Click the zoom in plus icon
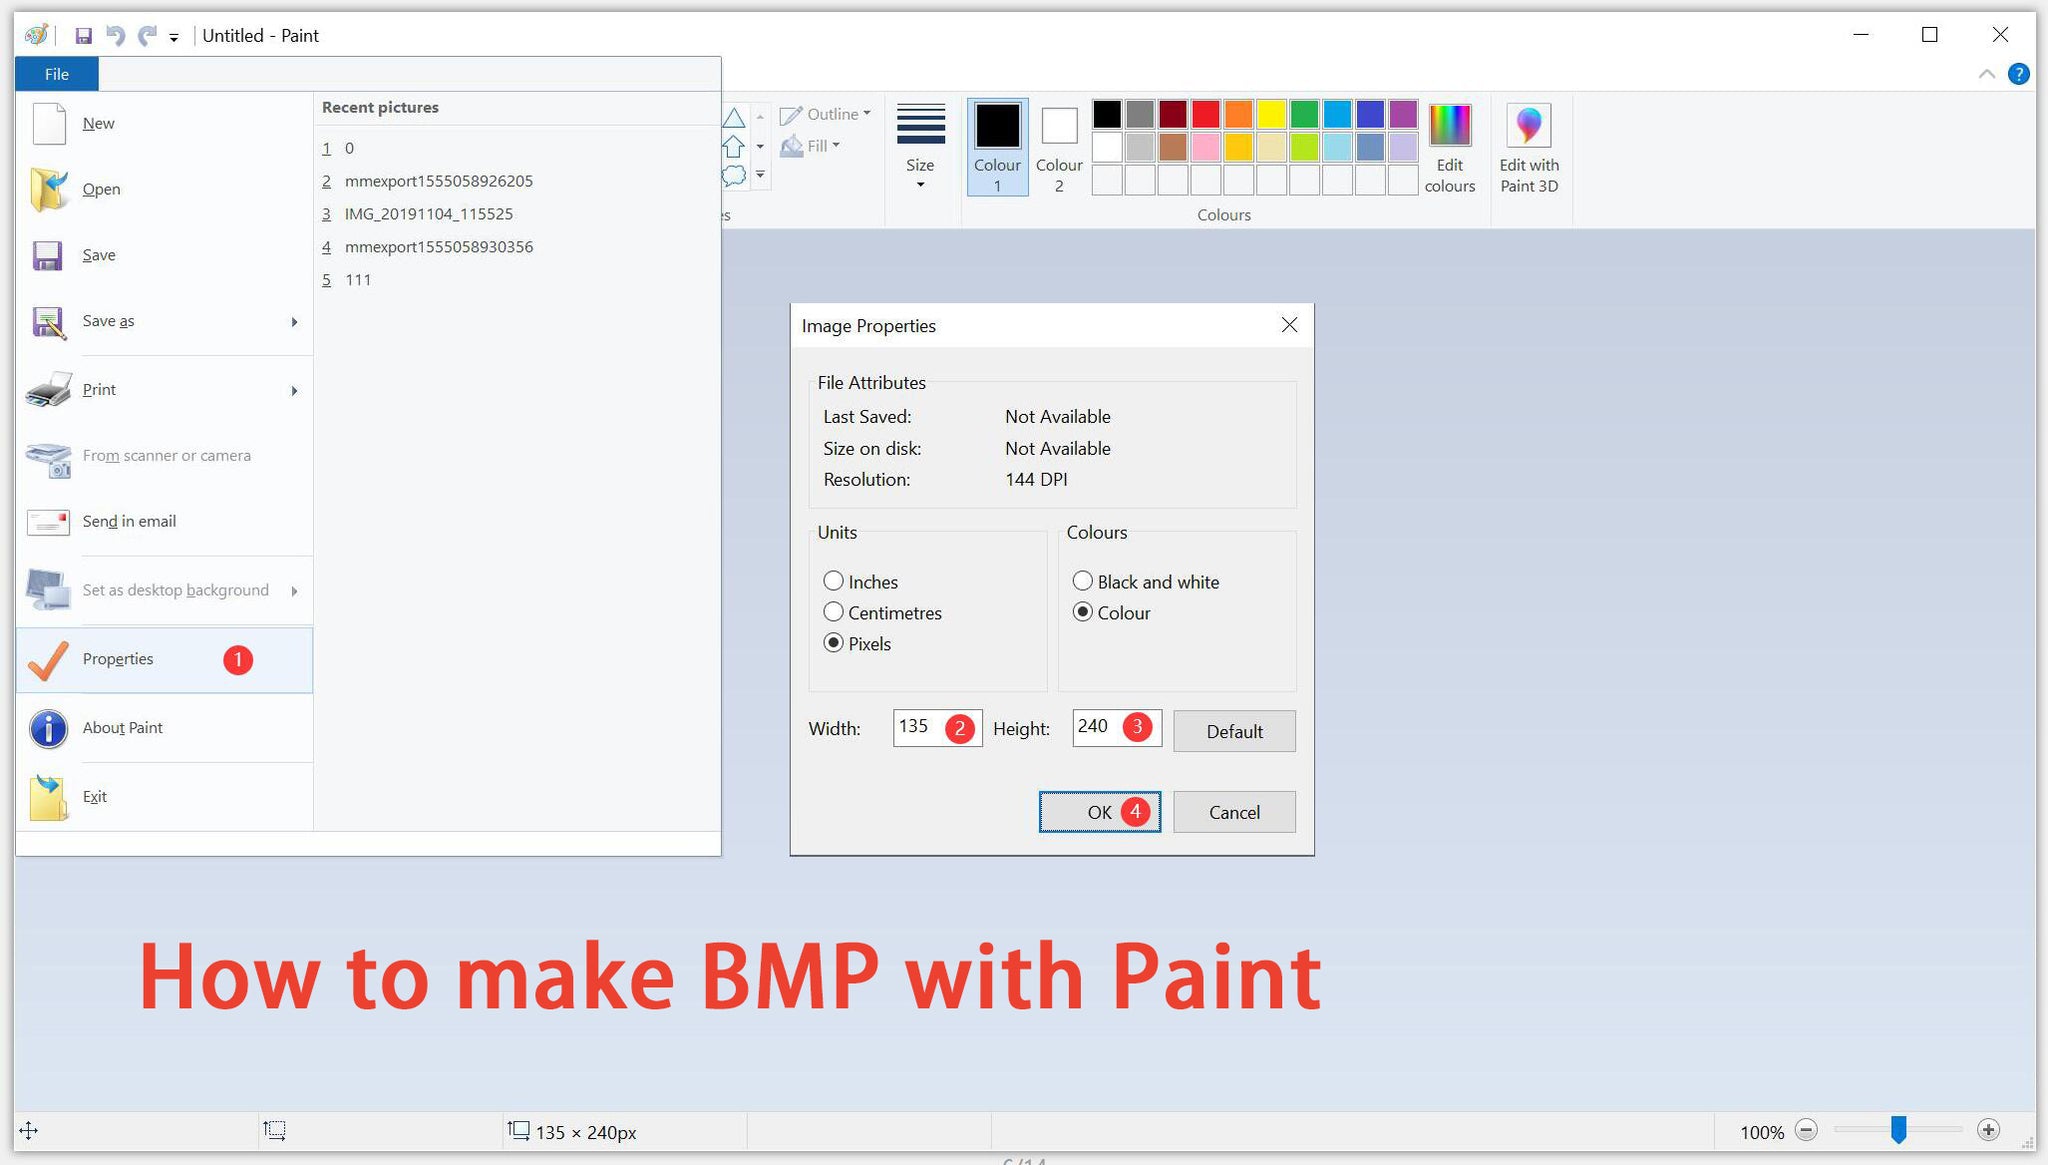The image size is (2048, 1165). click(1988, 1130)
